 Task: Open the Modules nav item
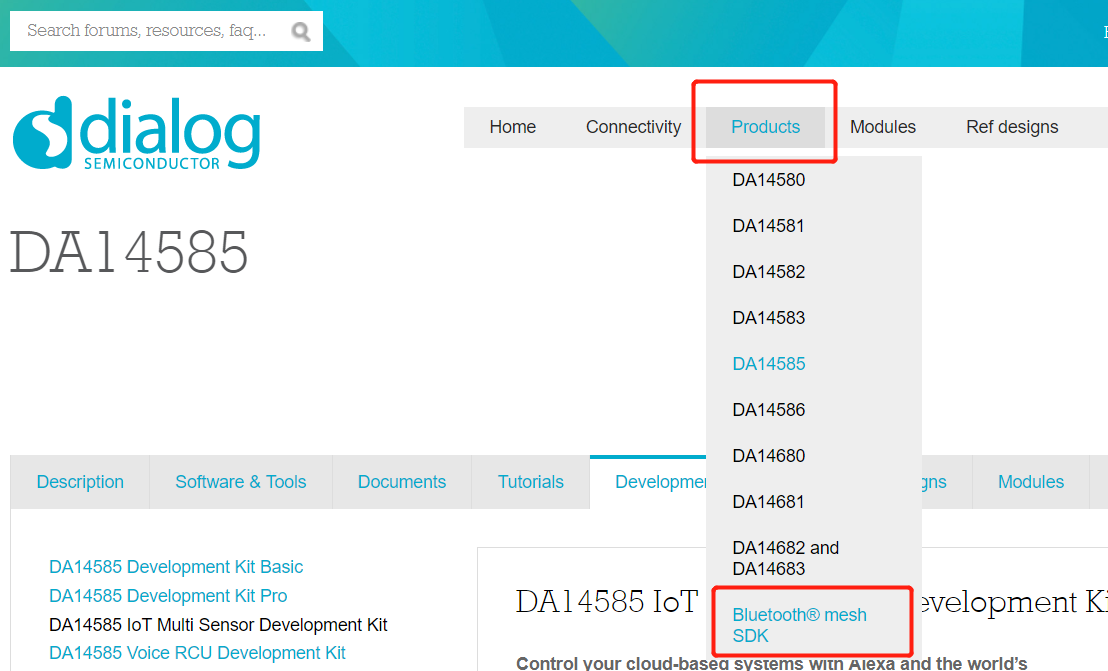[883, 127]
